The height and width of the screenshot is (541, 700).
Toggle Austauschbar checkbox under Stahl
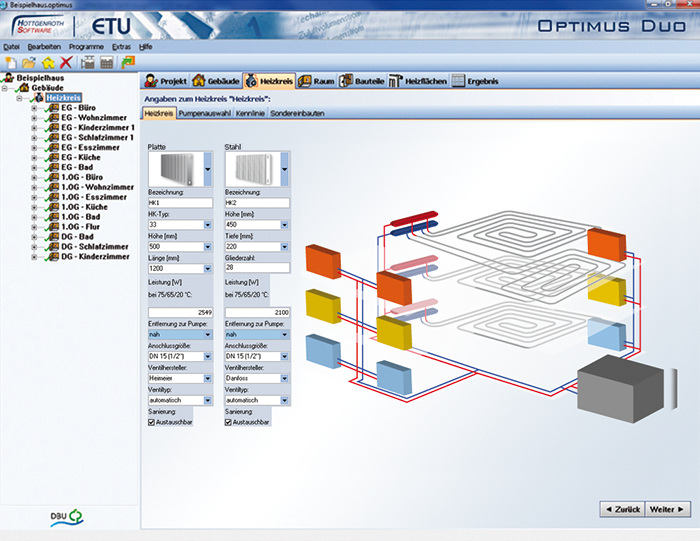228,422
